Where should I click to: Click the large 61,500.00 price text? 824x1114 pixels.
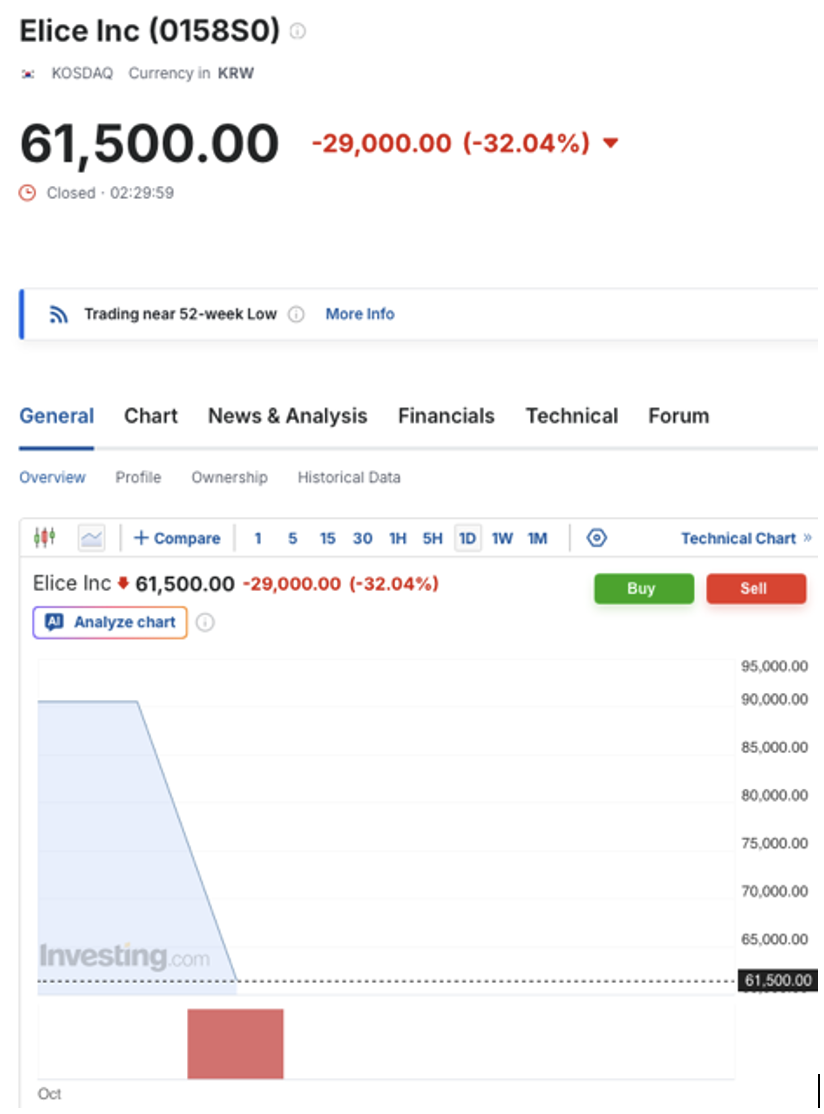point(149,144)
